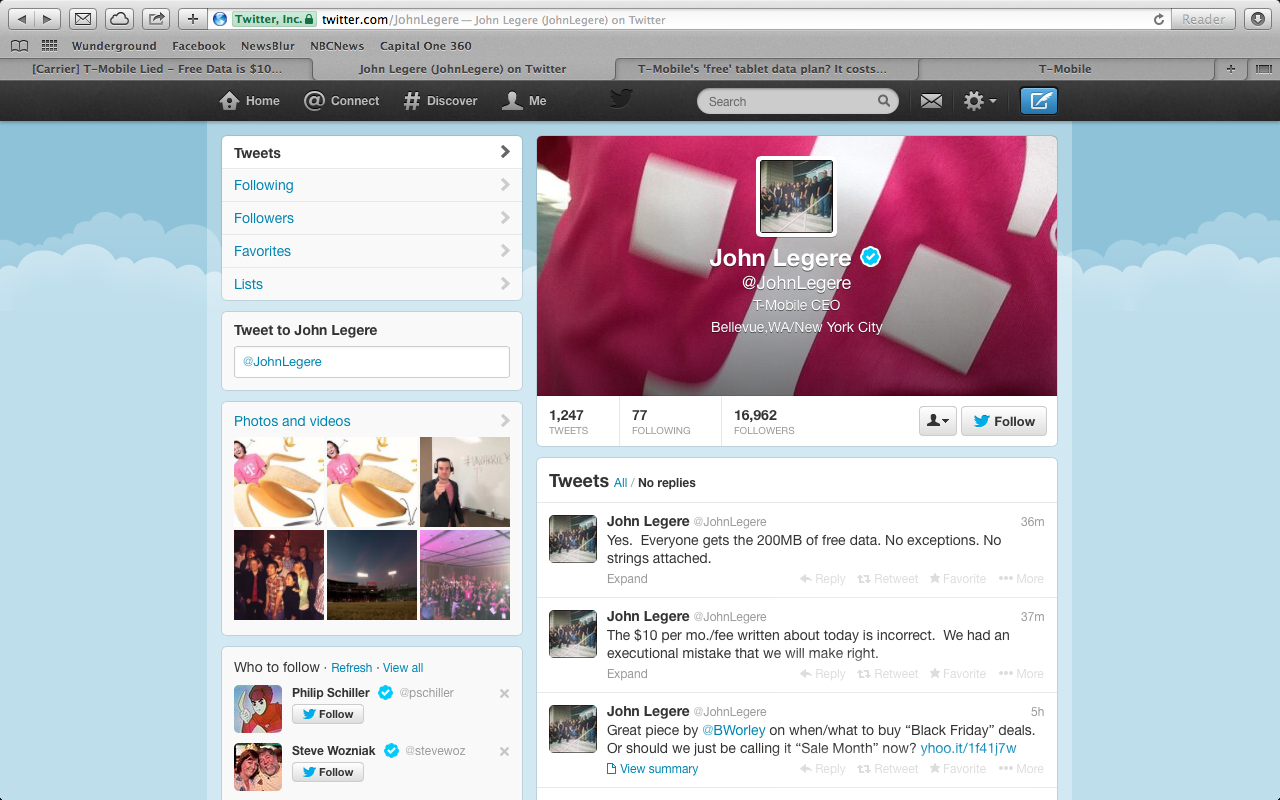The width and height of the screenshot is (1280, 800).
Task: Open Lists in sidebar
Action: 372,284
